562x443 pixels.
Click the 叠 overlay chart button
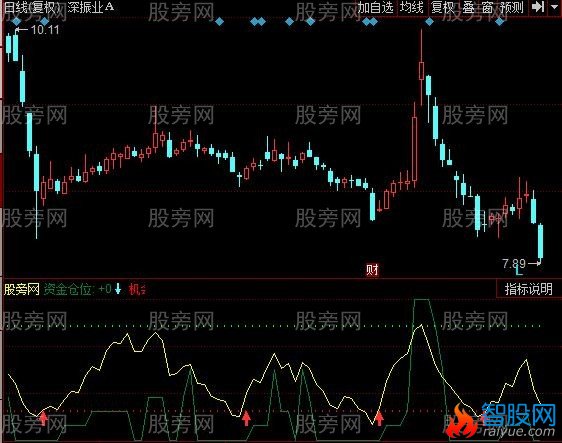pos(468,8)
